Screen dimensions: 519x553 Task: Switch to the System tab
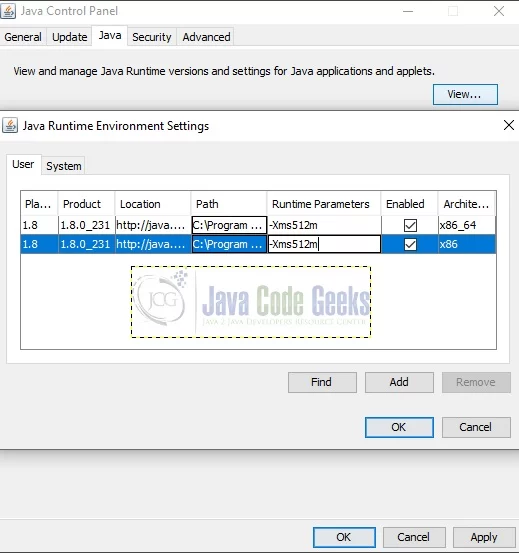coord(63,166)
